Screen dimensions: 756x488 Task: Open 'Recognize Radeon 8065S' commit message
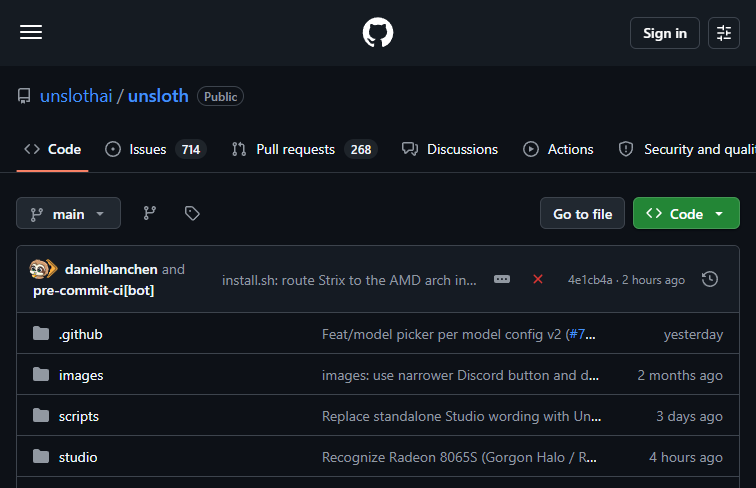click(x=459, y=457)
